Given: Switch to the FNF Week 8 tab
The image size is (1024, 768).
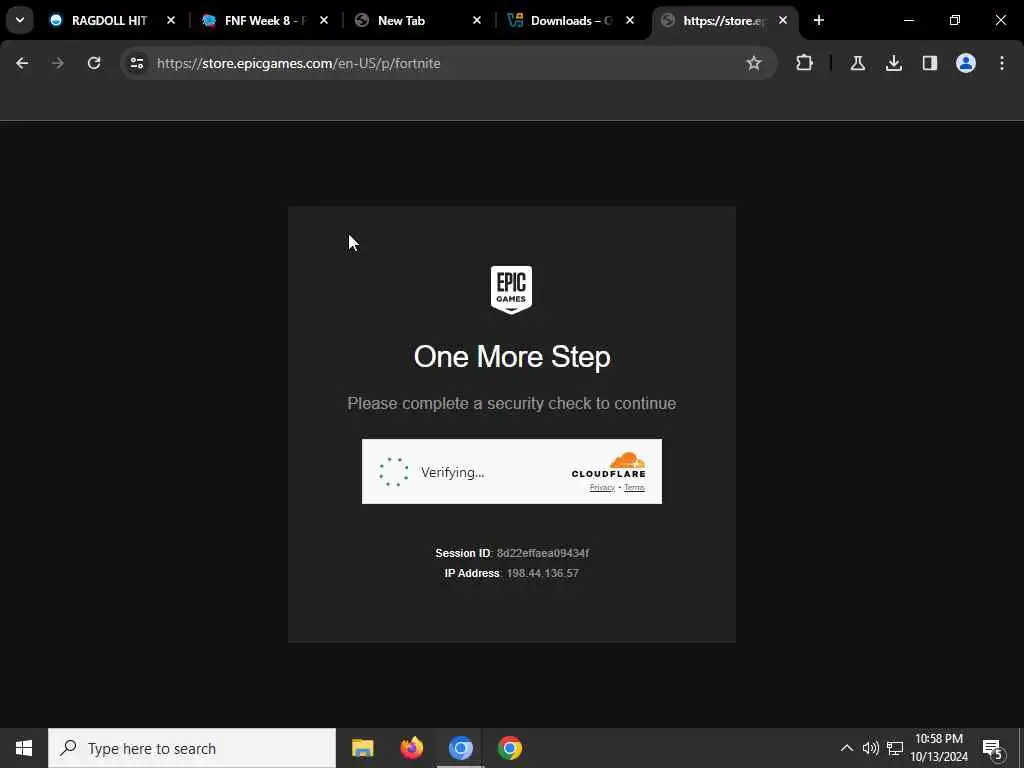Looking at the screenshot, I should [264, 20].
